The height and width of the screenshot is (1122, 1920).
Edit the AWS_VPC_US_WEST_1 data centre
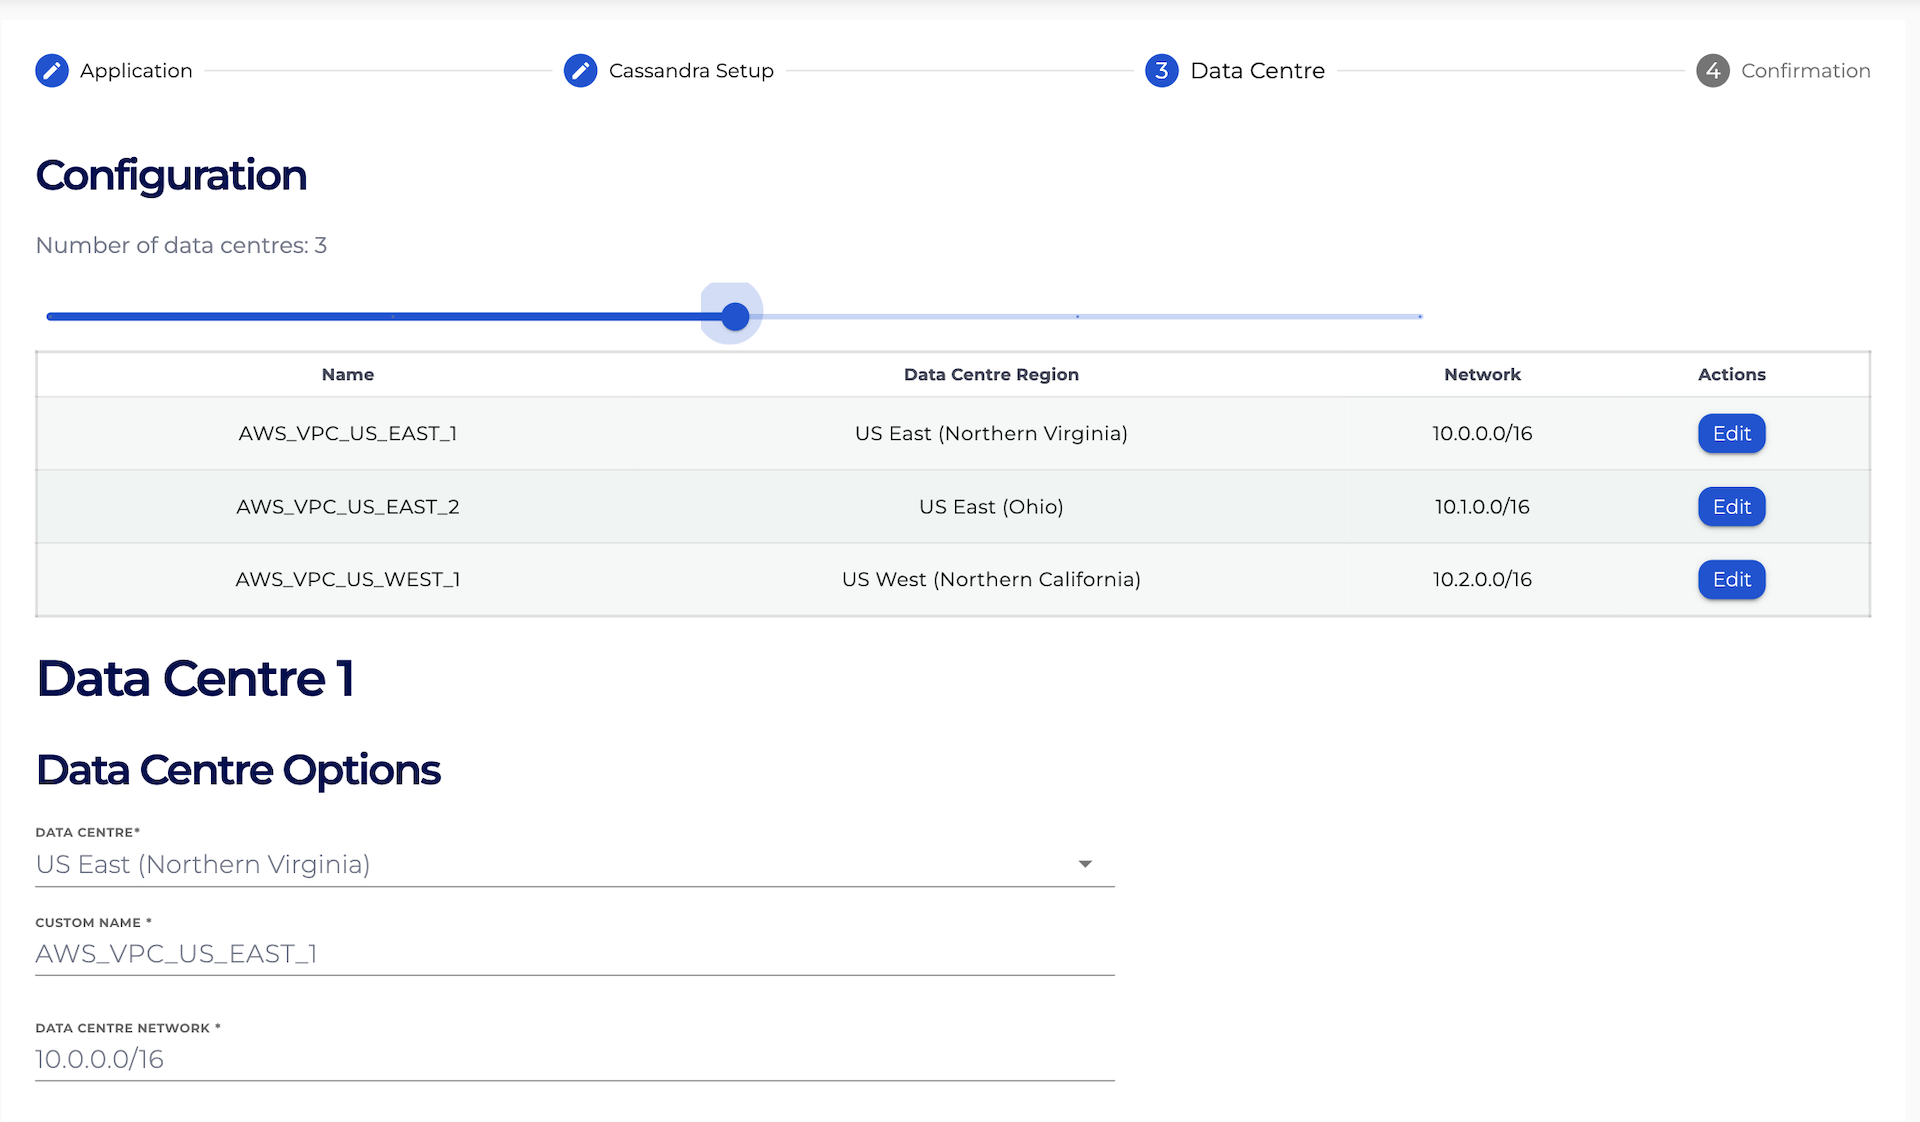click(x=1731, y=580)
